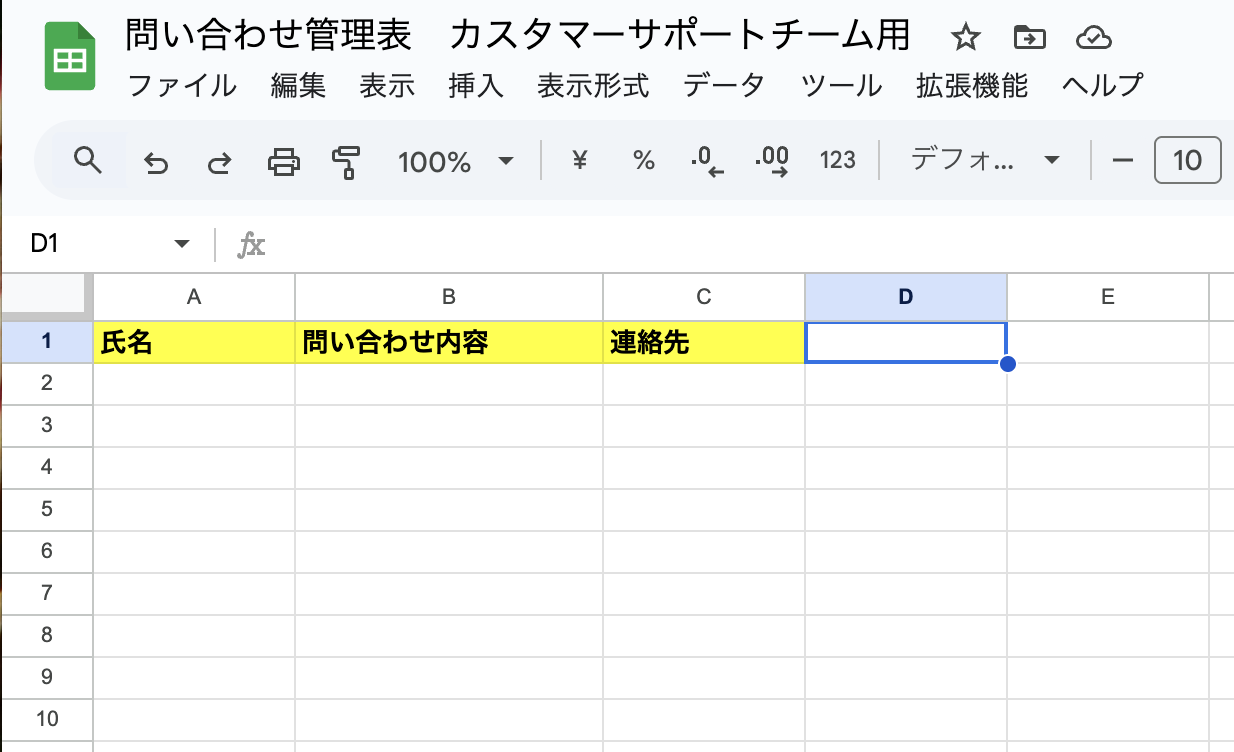This screenshot has height=752, width=1234.
Task: Decrease decimal places
Action: click(707, 160)
